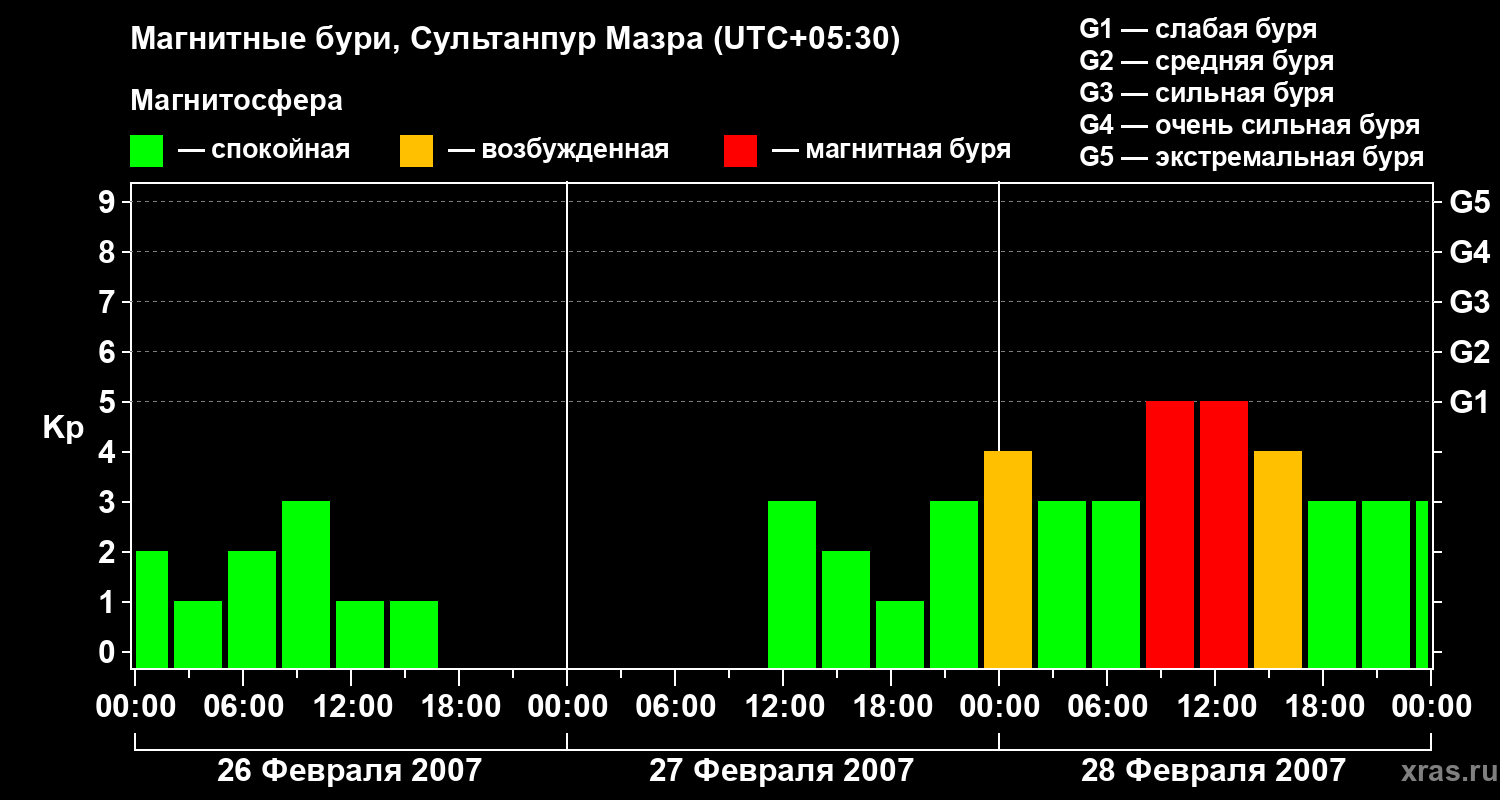Click the green 'спокойная' legend swatch
The width and height of the screenshot is (1500, 800).
point(147,150)
